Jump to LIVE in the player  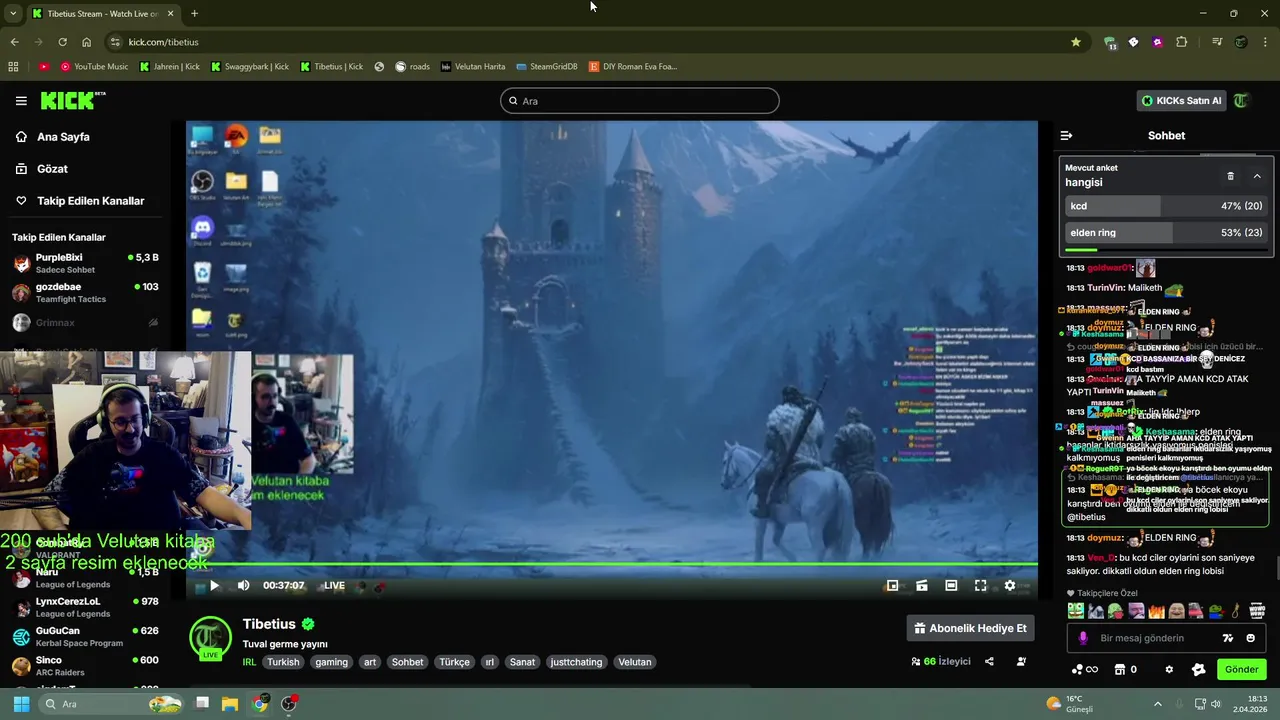click(334, 586)
